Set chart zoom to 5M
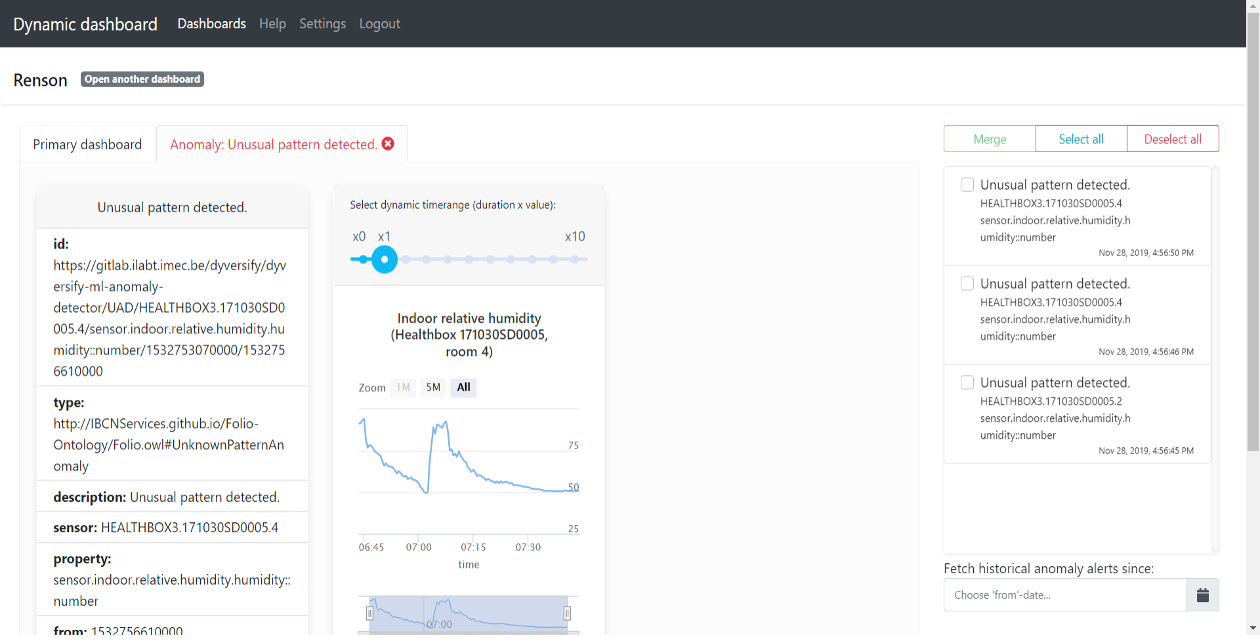This screenshot has width=1260, height=640. (433, 388)
